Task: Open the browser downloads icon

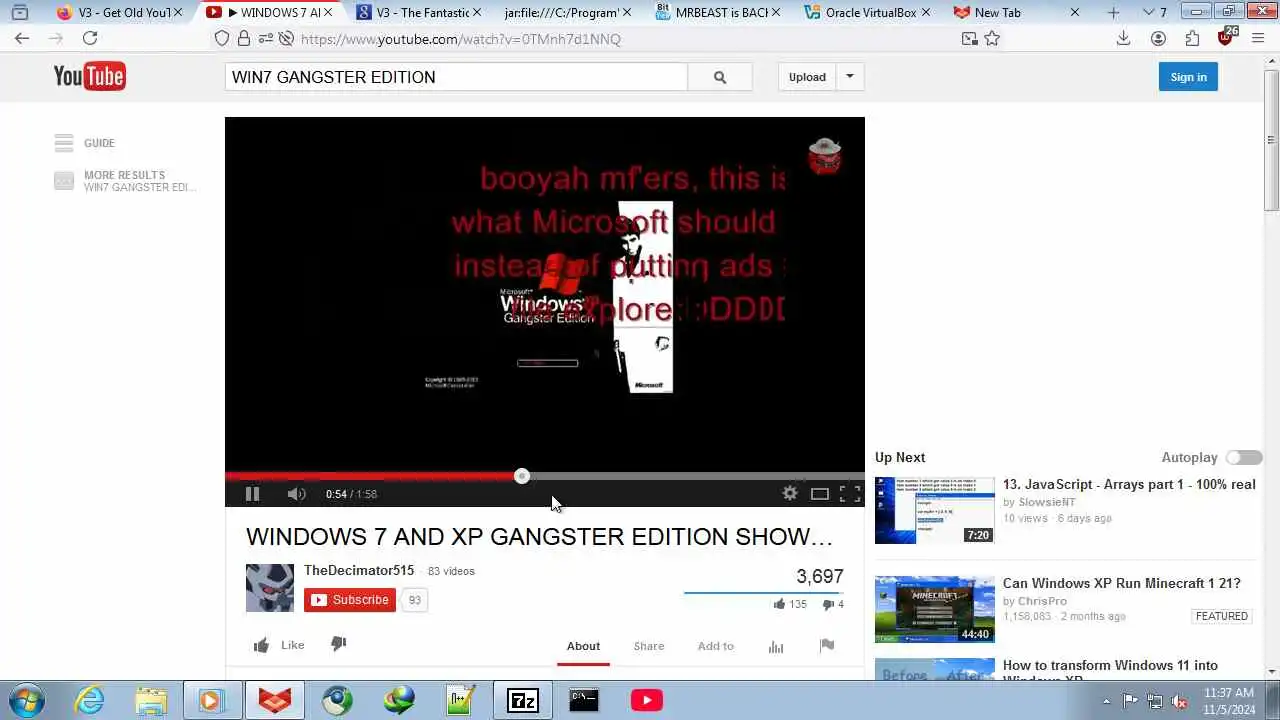Action: (x=1123, y=38)
